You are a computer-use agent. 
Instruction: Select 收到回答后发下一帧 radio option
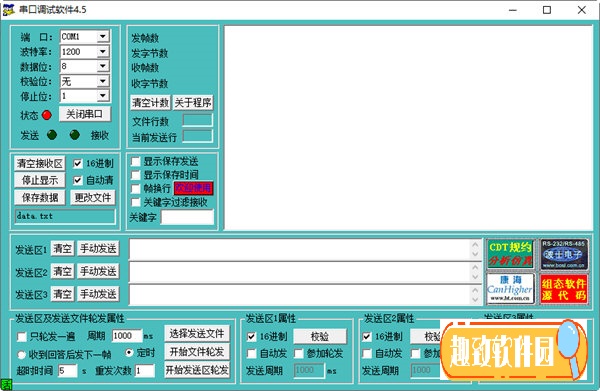pyautogui.click(x=21, y=355)
